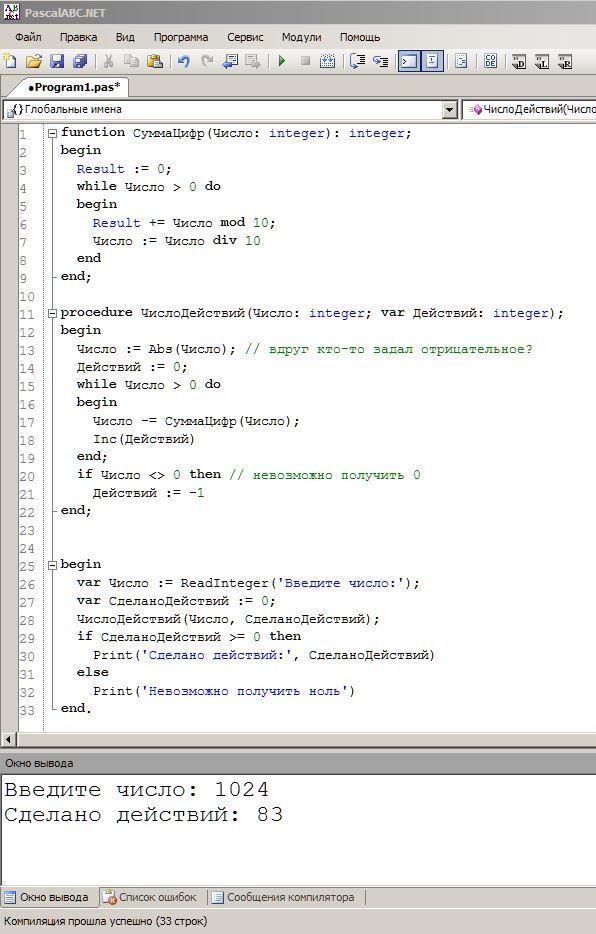Click the Paste clipboard icon
The height and width of the screenshot is (934, 596).
pyautogui.click(x=154, y=61)
